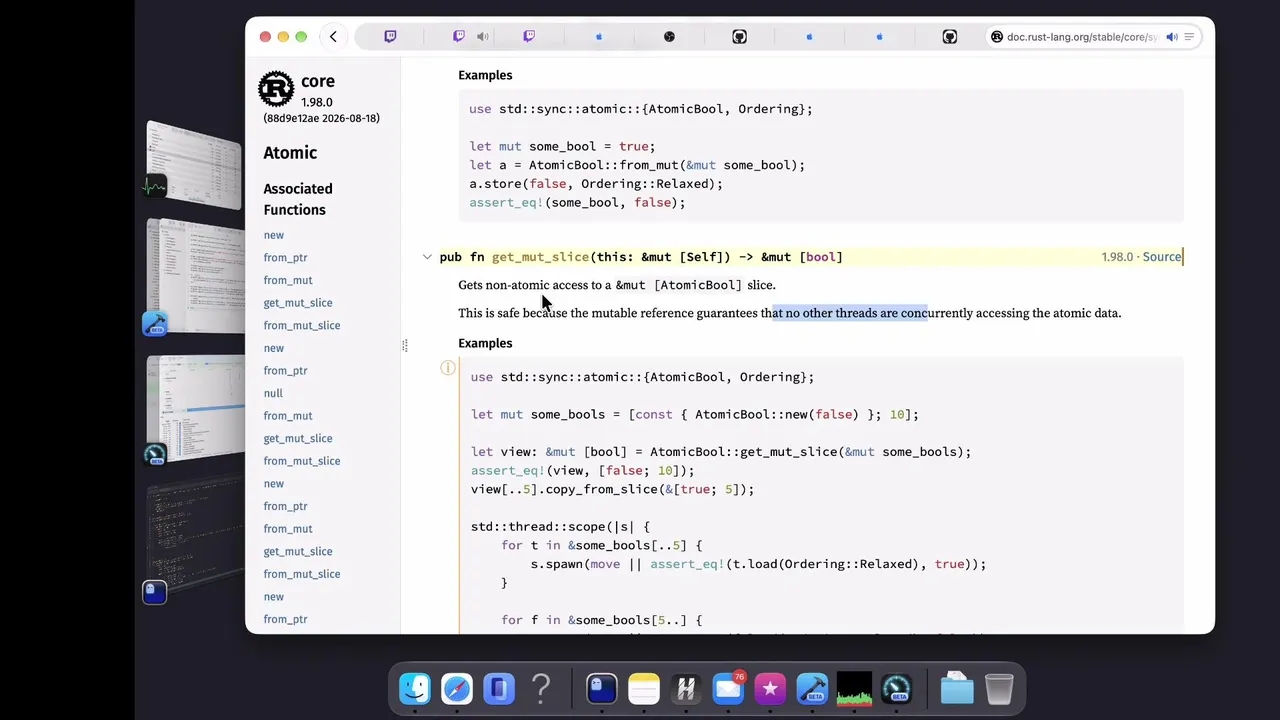Screen dimensions: 1280x720
Task: Click 'let mut some_bool = true;' code line
Action: tap(562, 146)
